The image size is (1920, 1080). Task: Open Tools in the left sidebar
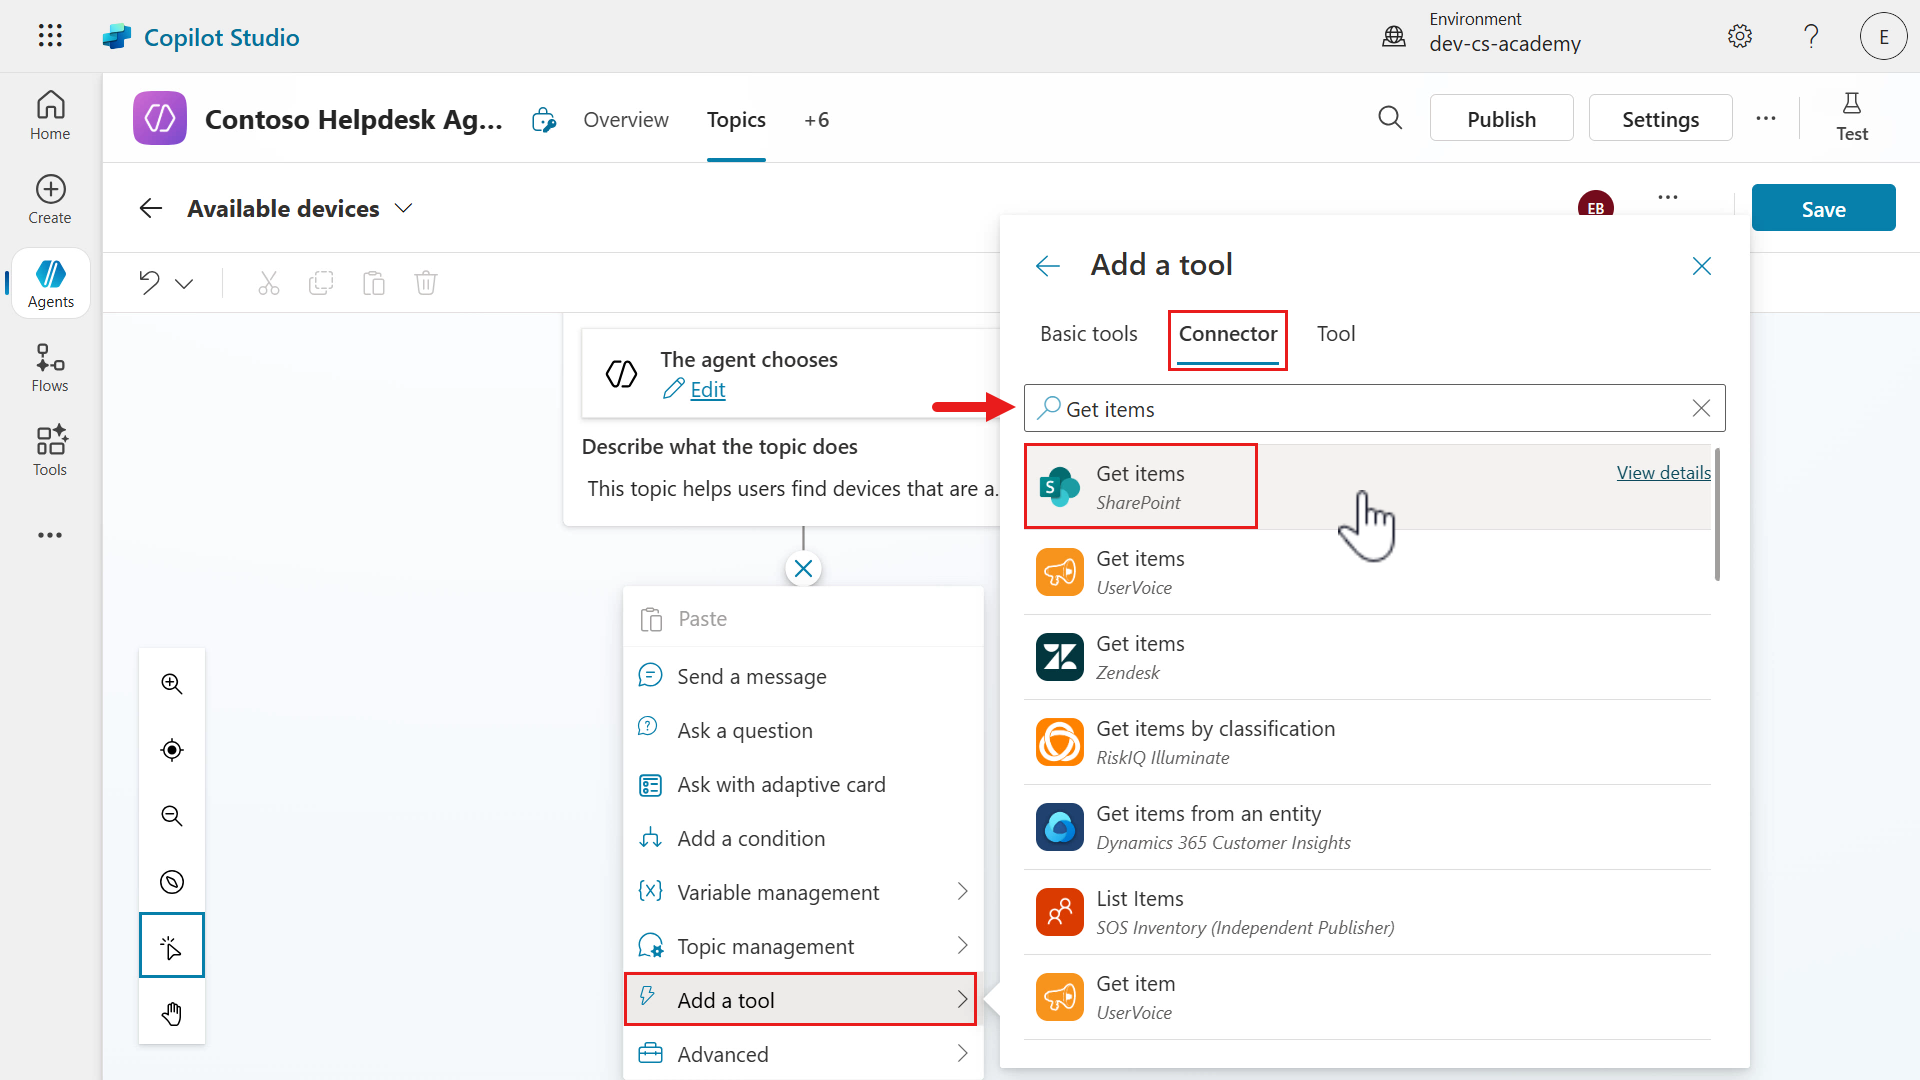(50, 451)
